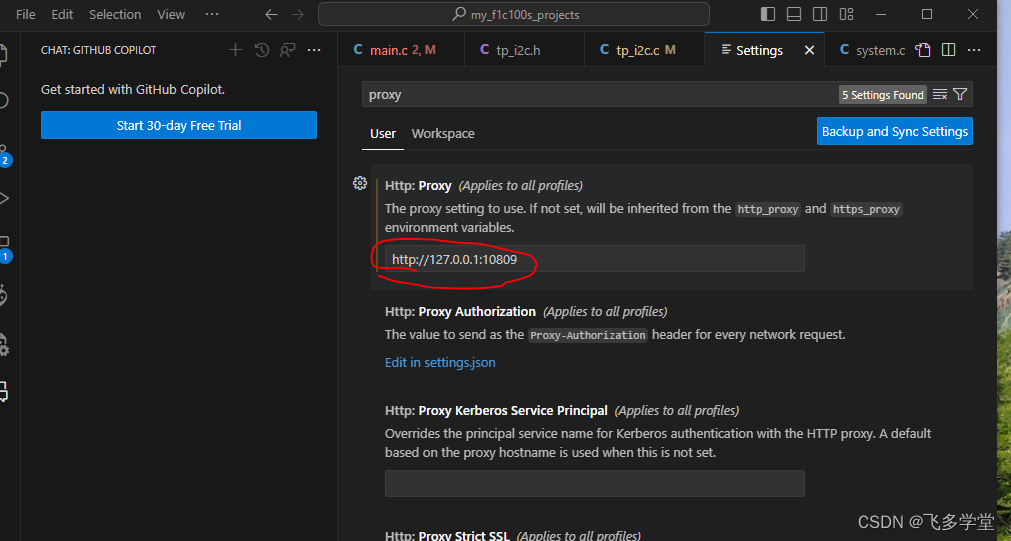Split the editor right
The width and height of the screenshot is (1011, 541).
(x=948, y=50)
